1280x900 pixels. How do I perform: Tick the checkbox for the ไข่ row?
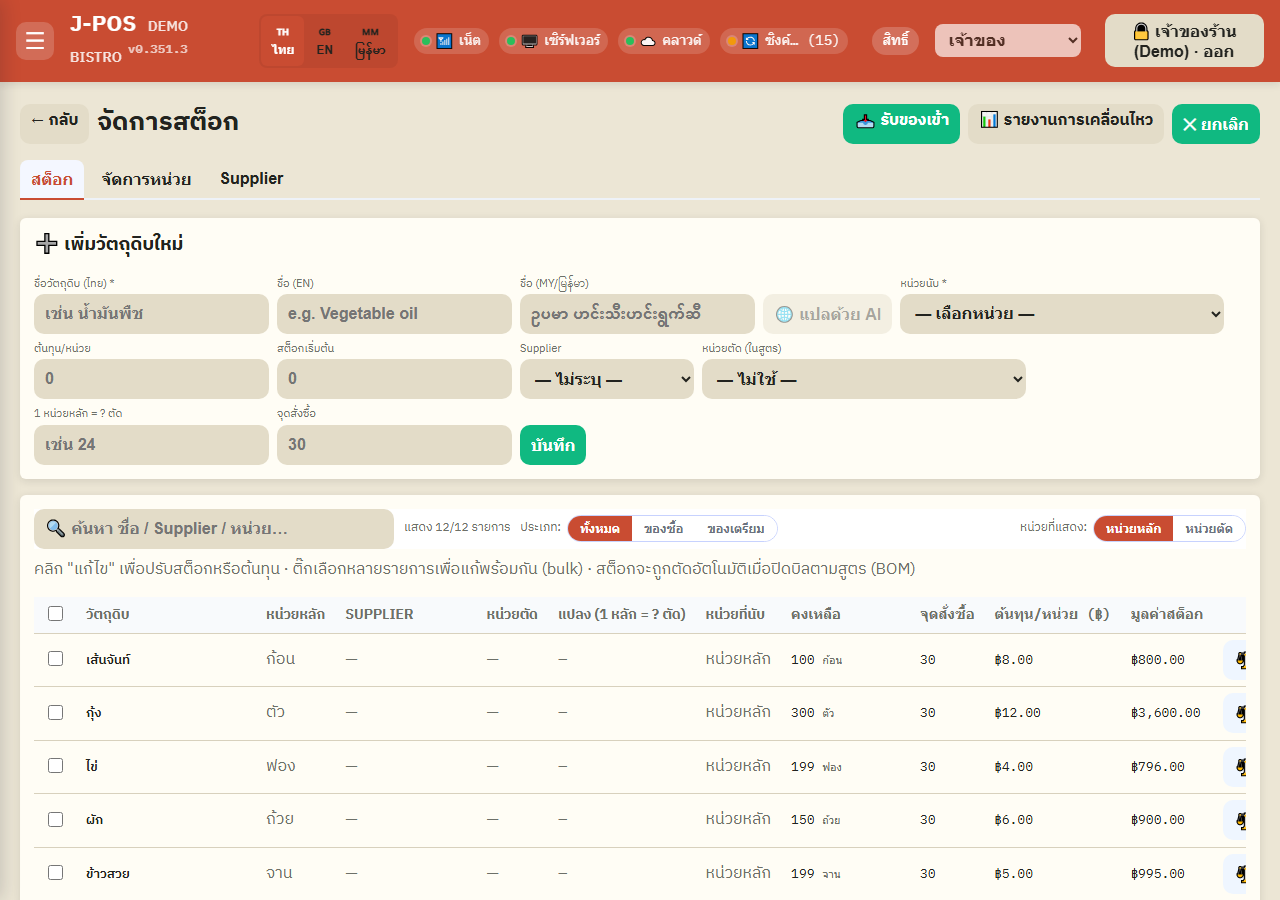click(x=56, y=766)
